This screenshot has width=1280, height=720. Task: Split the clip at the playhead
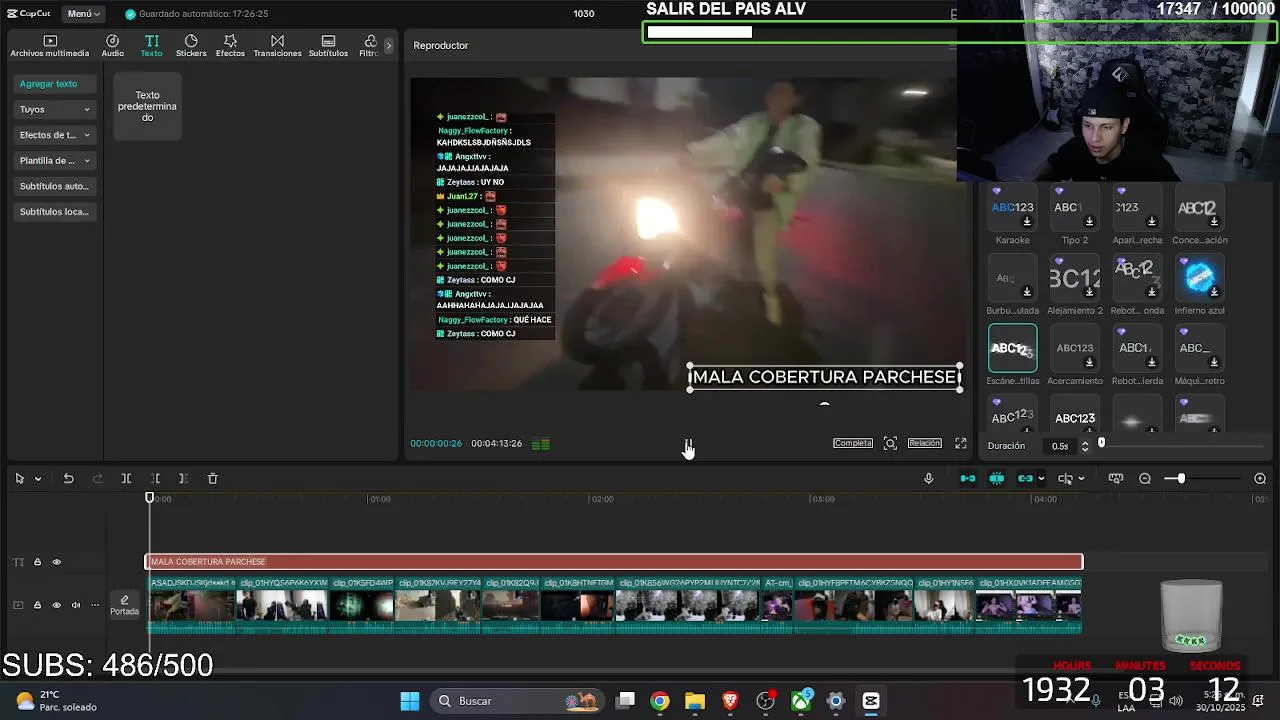pyautogui.click(x=126, y=479)
